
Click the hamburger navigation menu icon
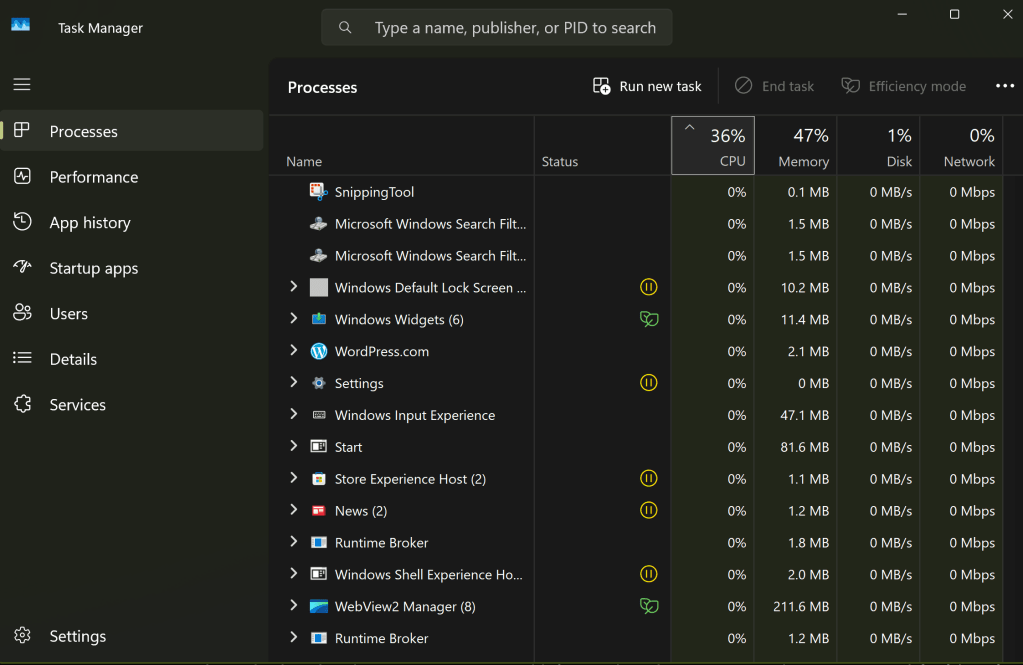(x=22, y=85)
